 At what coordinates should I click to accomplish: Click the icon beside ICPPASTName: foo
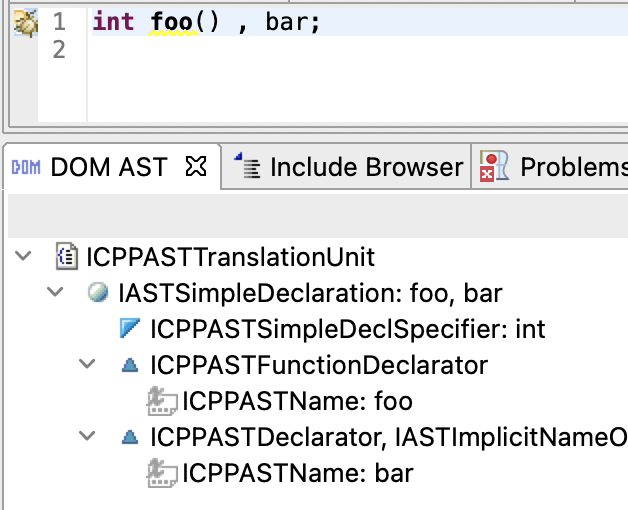pyautogui.click(x=162, y=401)
